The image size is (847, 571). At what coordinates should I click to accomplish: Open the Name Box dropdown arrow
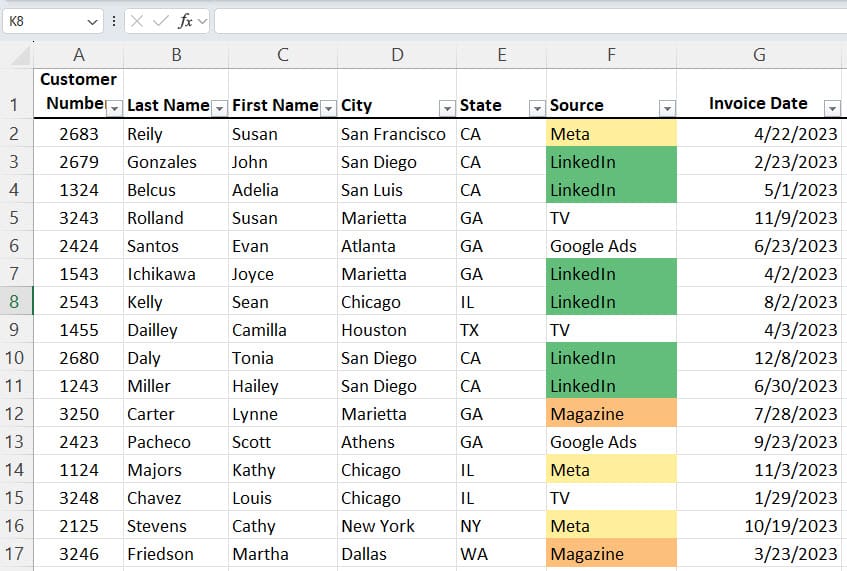pos(92,22)
